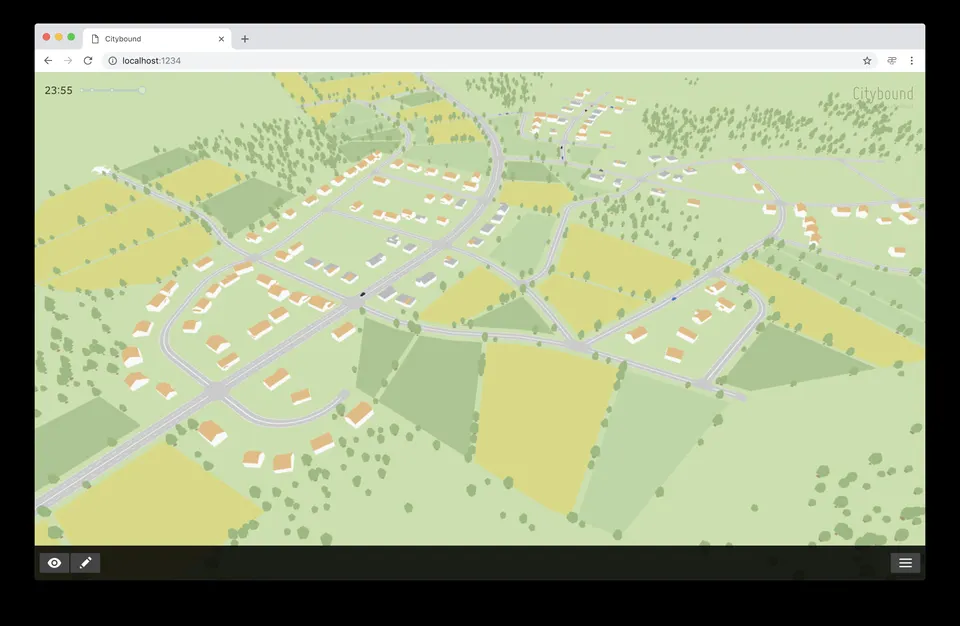Select the pencil edit tool
The width and height of the screenshot is (960, 626).
click(x=86, y=563)
